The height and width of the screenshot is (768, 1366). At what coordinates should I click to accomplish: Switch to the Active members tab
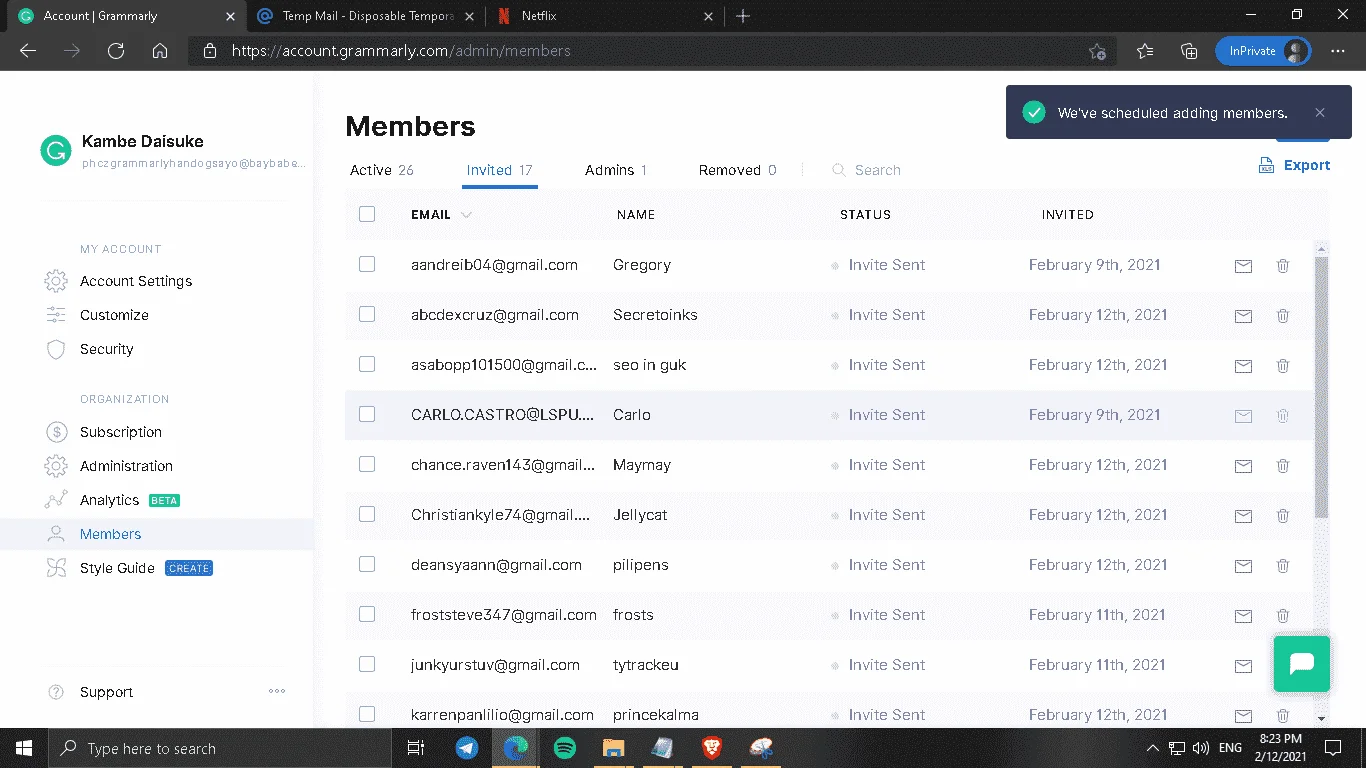click(381, 170)
